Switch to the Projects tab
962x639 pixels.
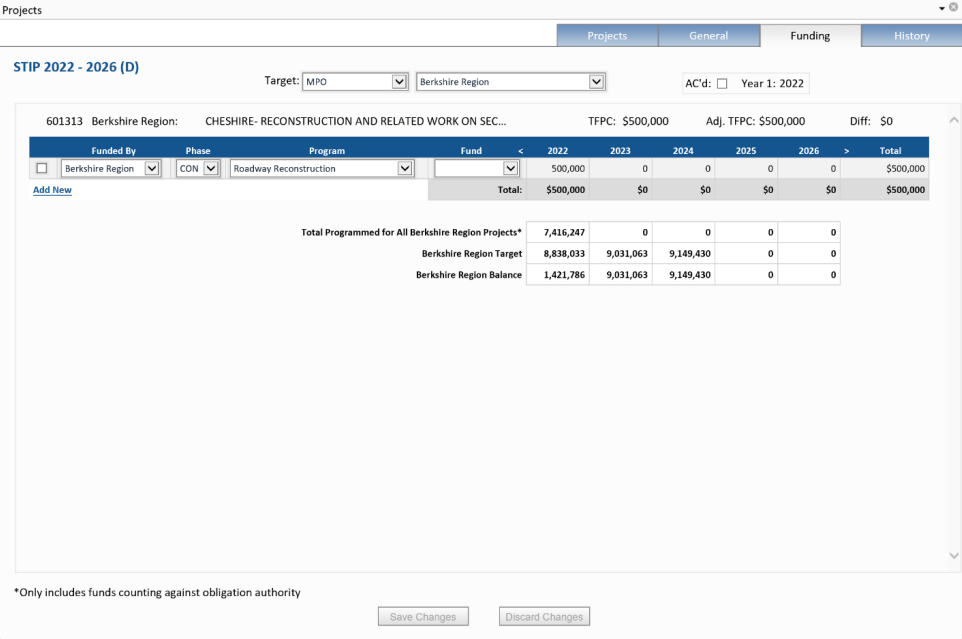coord(606,35)
